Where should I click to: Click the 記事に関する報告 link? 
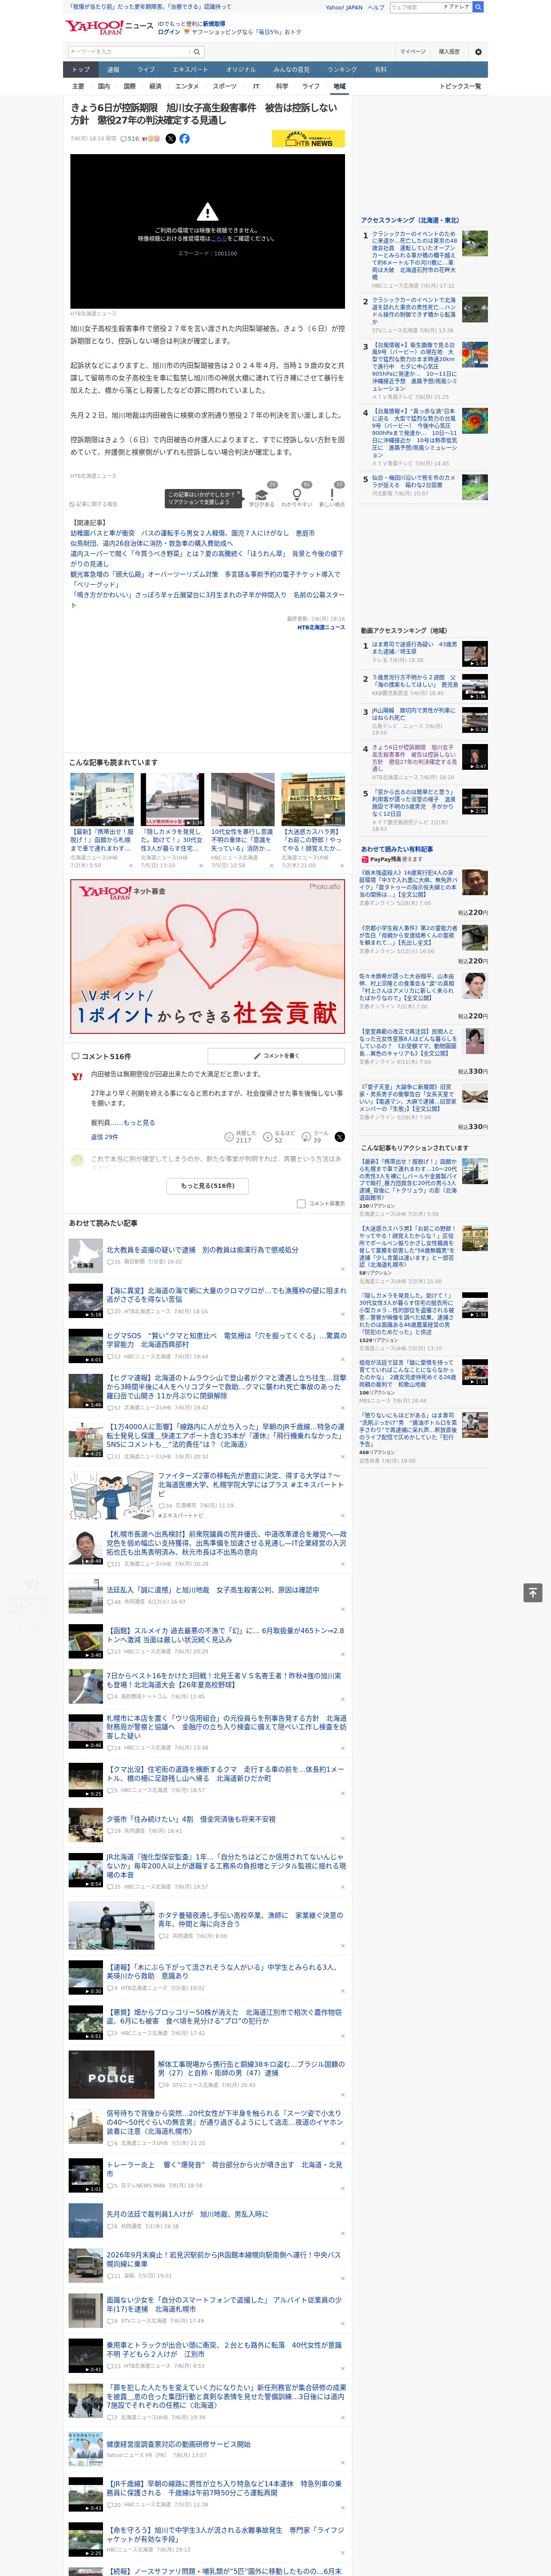[94, 504]
